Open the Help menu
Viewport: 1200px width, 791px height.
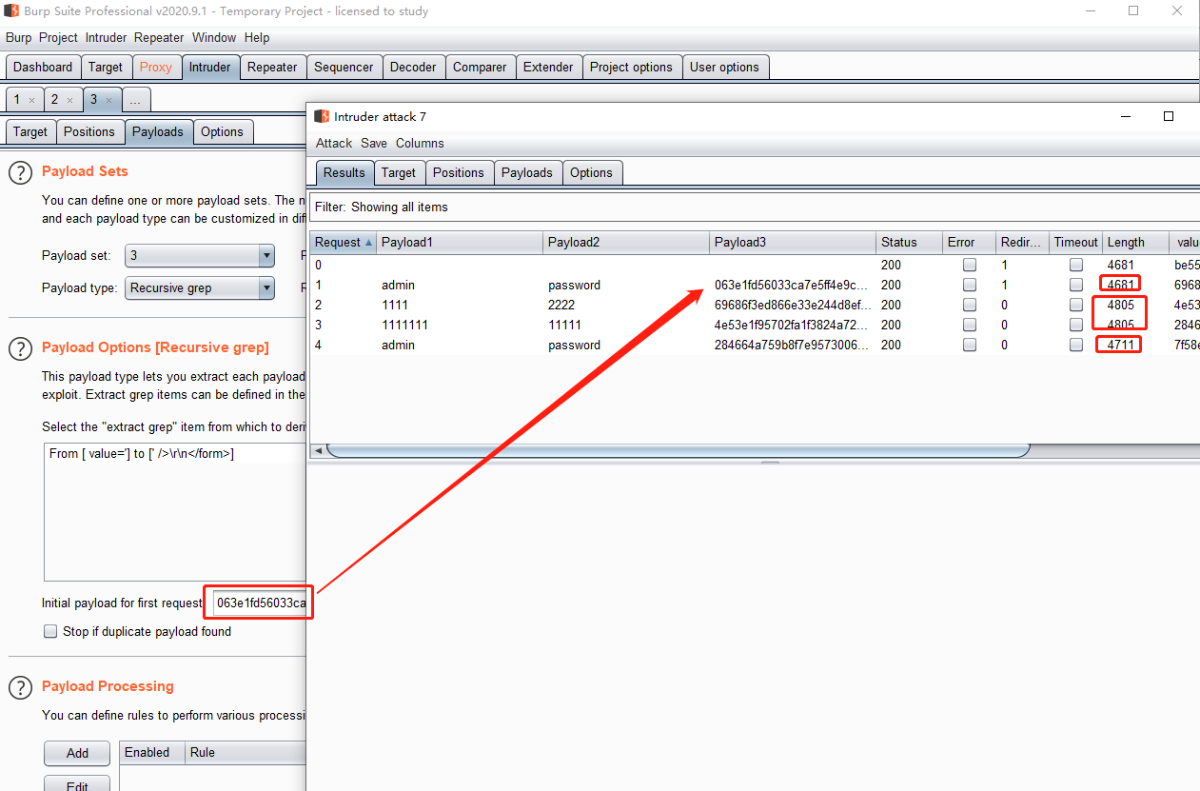tap(257, 38)
